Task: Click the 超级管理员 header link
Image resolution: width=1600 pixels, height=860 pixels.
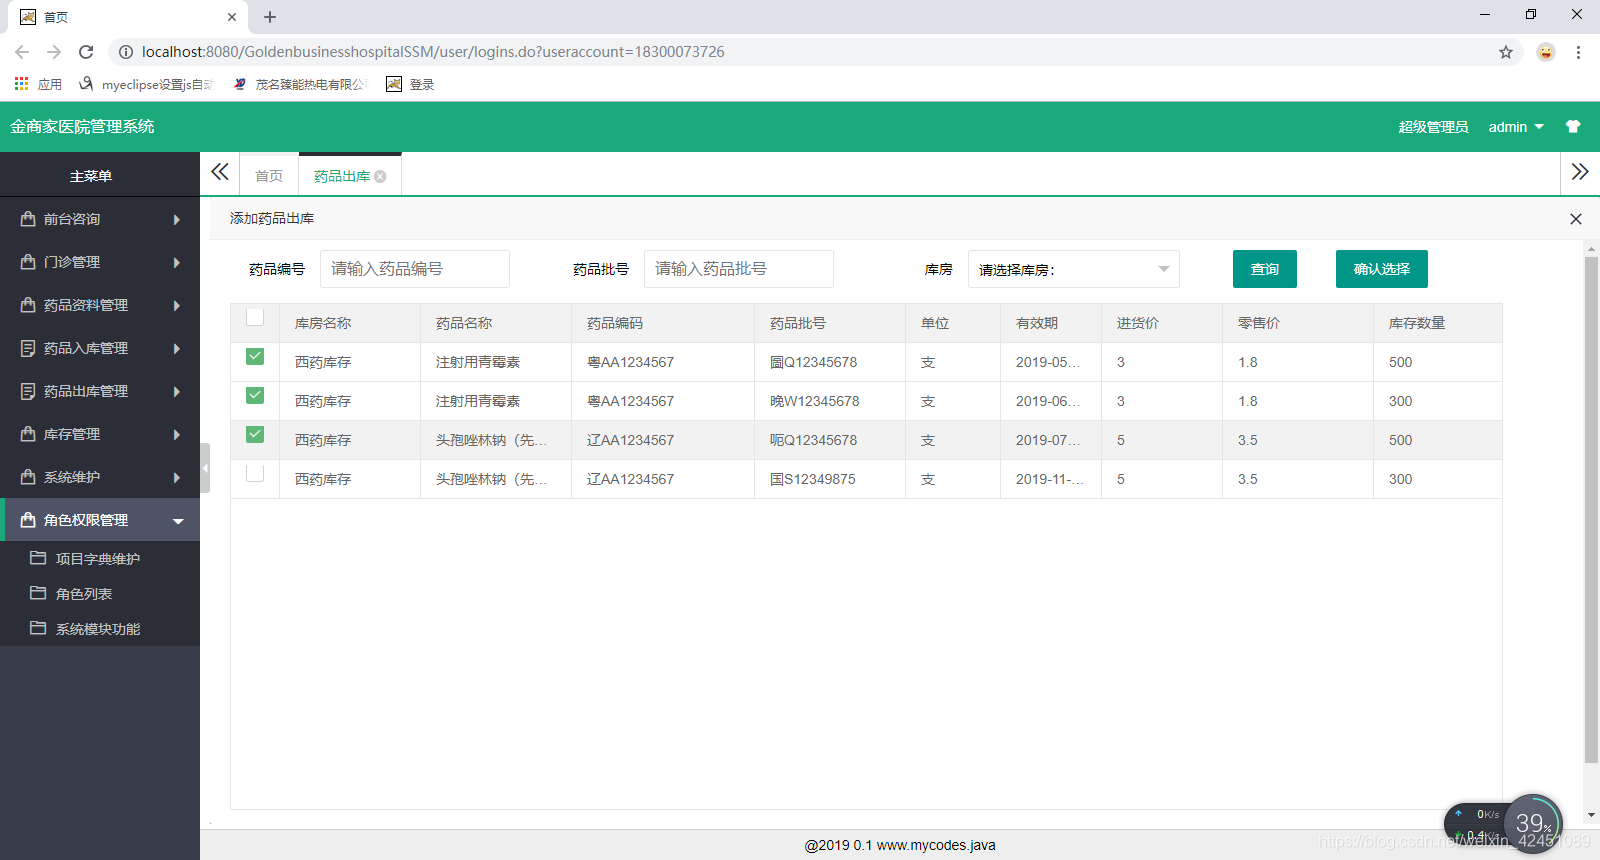Action: pos(1433,127)
